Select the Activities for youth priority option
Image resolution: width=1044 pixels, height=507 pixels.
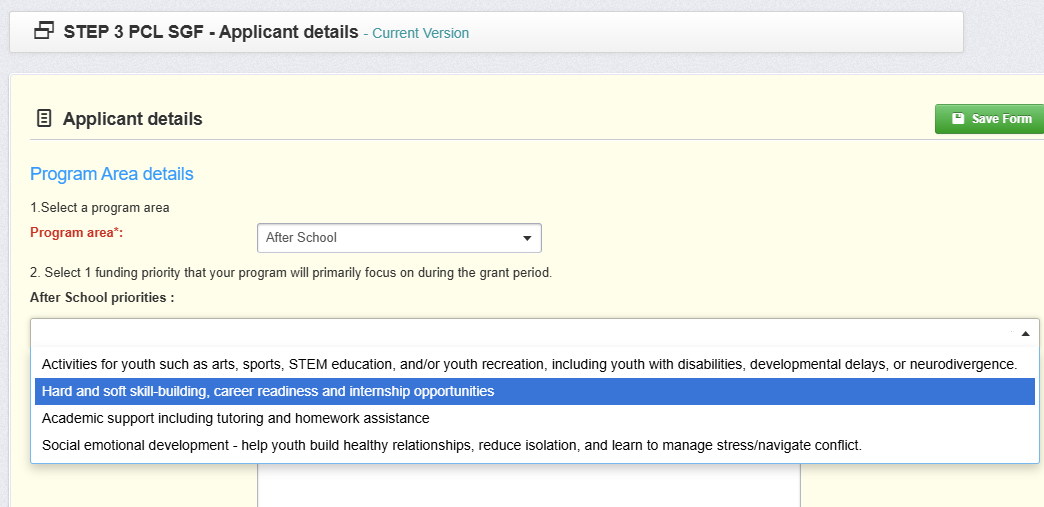pyautogui.click(x=529, y=364)
